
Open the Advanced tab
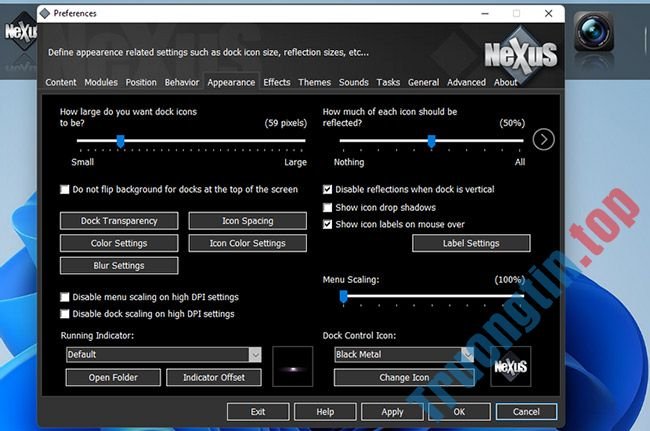(466, 82)
